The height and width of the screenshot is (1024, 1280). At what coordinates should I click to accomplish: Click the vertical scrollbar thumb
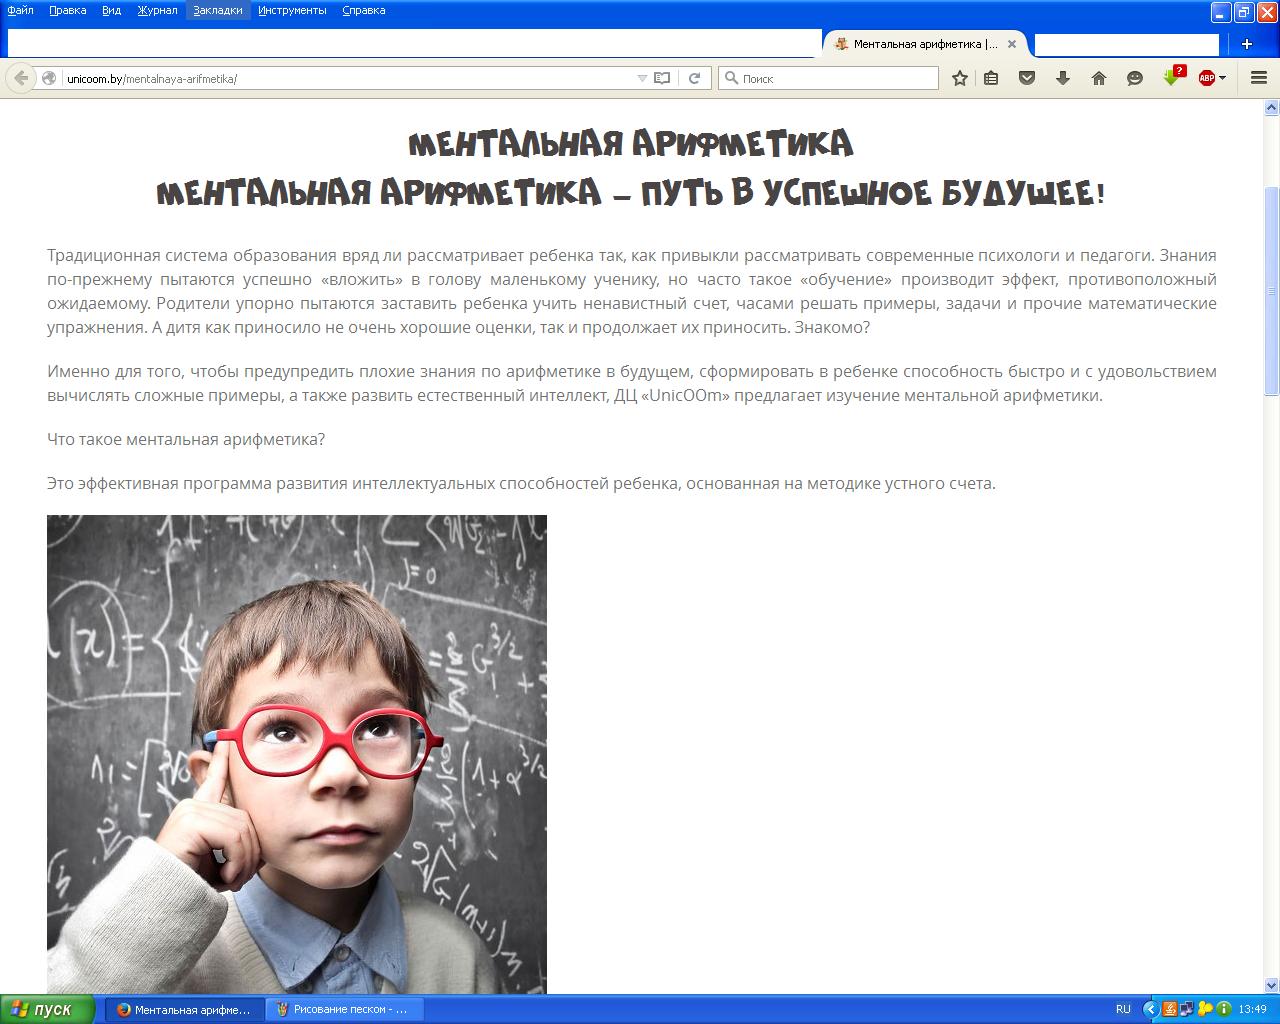coord(1272,290)
